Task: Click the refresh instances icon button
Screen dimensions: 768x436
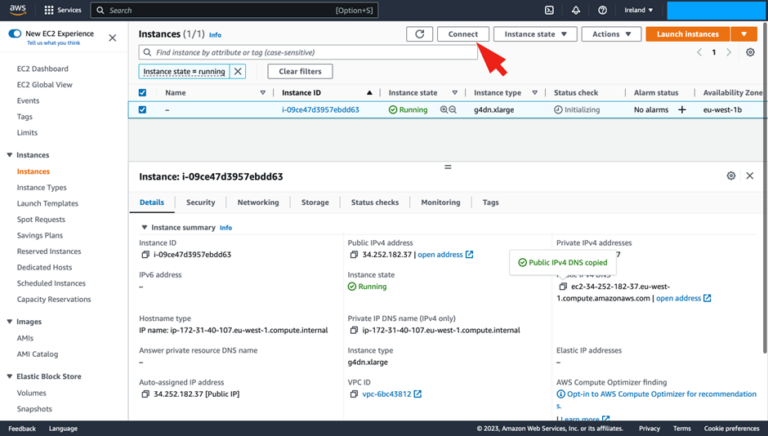Action: coord(419,34)
